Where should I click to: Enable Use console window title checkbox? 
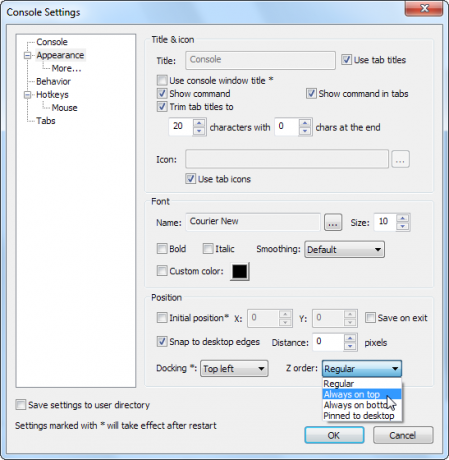click(162, 80)
